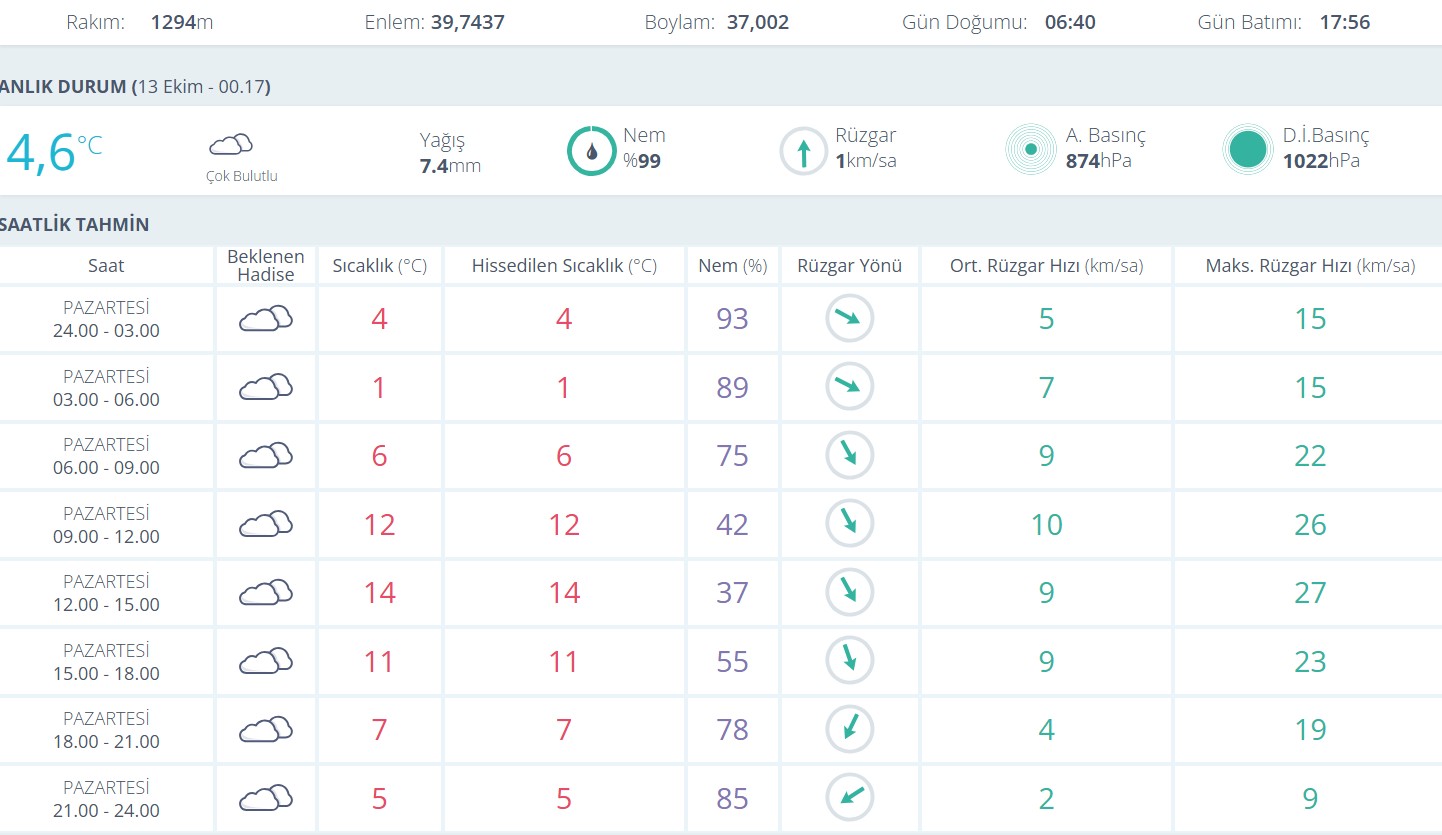Click the Rüzgar Yönü column header
This screenshot has width=1442, height=835.
point(849,266)
